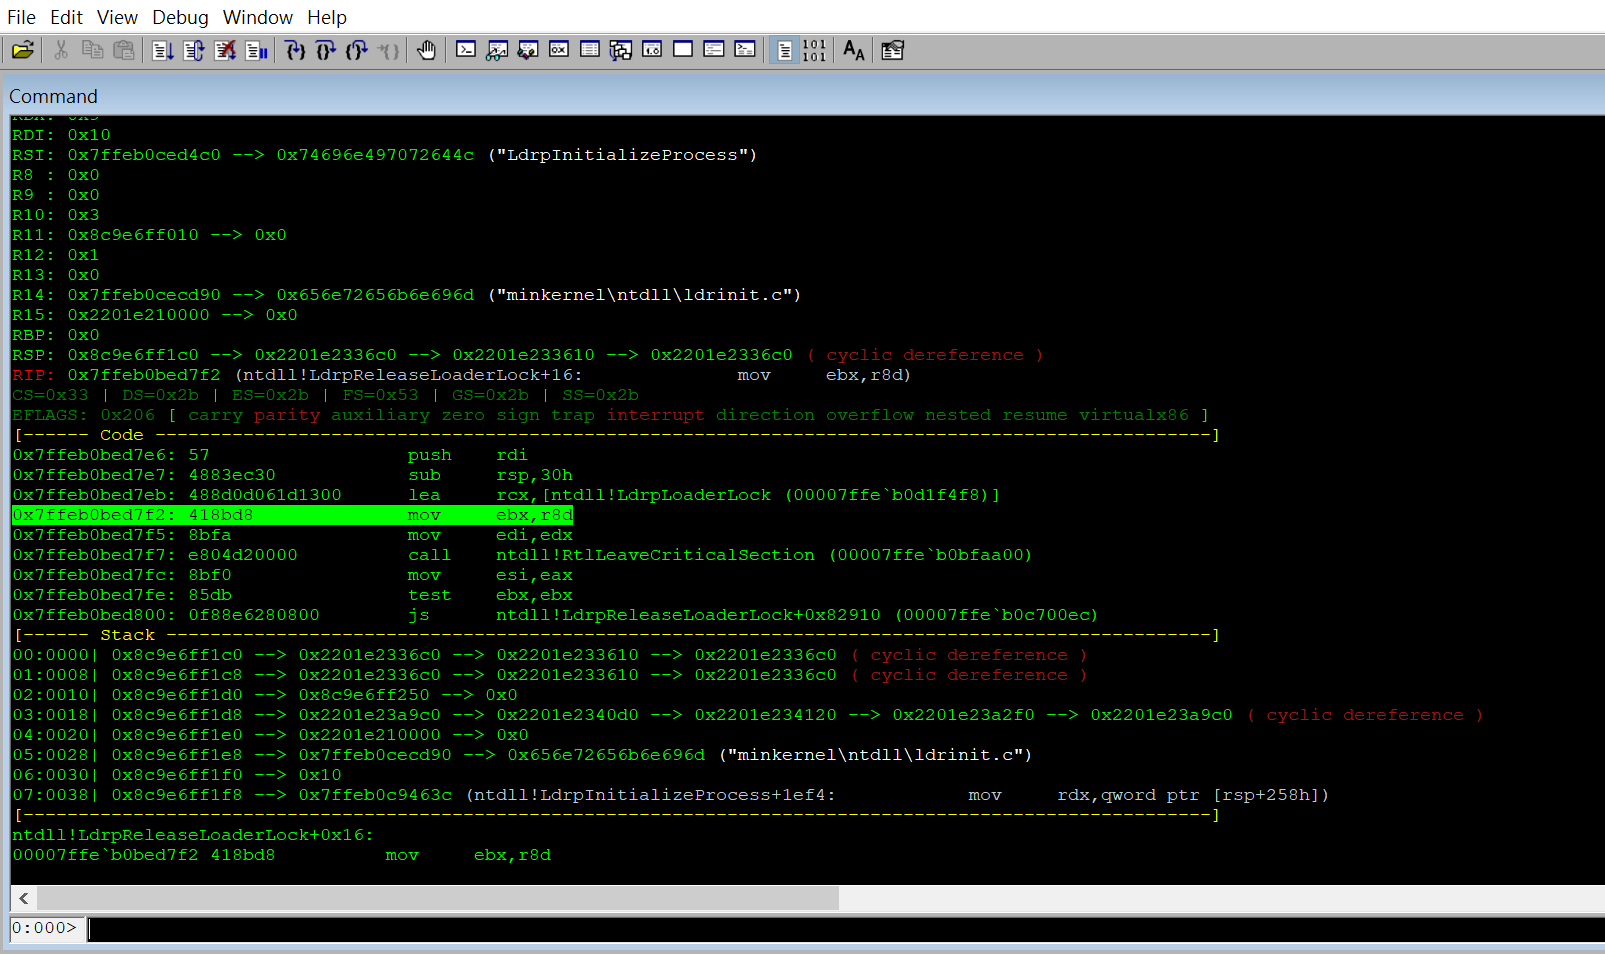Click 'minkernel\ntdll\ldrinit.c' string on R14 line
Viewport: 1605px width, 954px height.
[644, 295]
